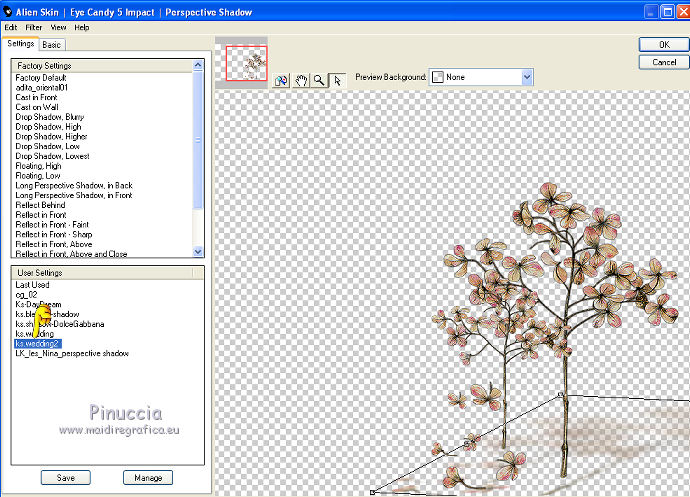Switch to the Settings tab
The image size is (690, 497).
tap(20, 44)
